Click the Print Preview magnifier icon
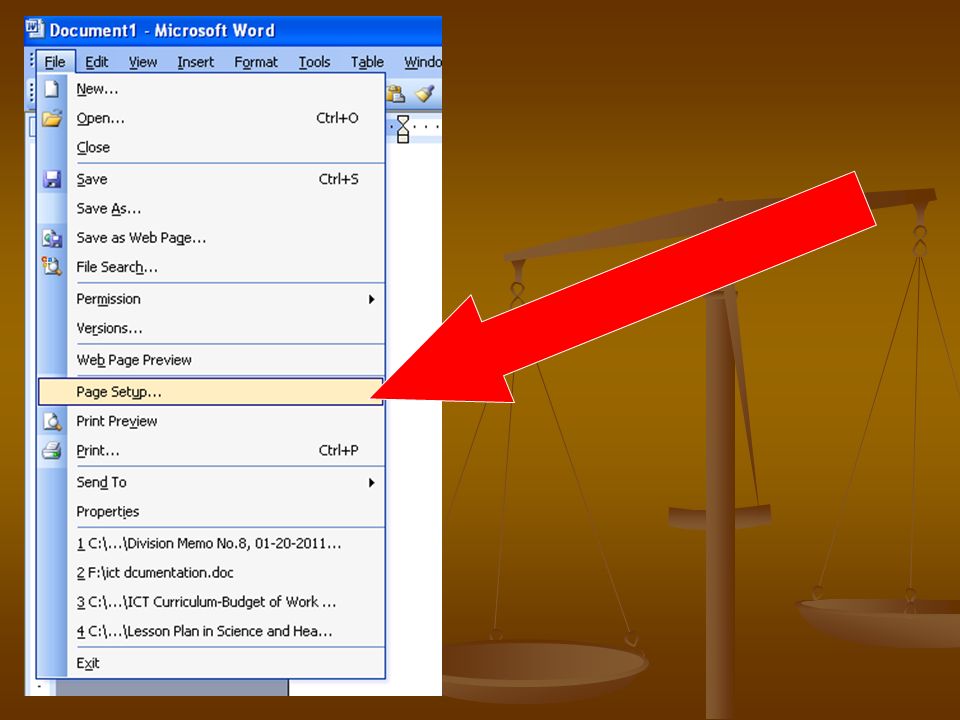The height and width of the screenshot is (720, 960). pyautogui.click(x=52, y=421)
